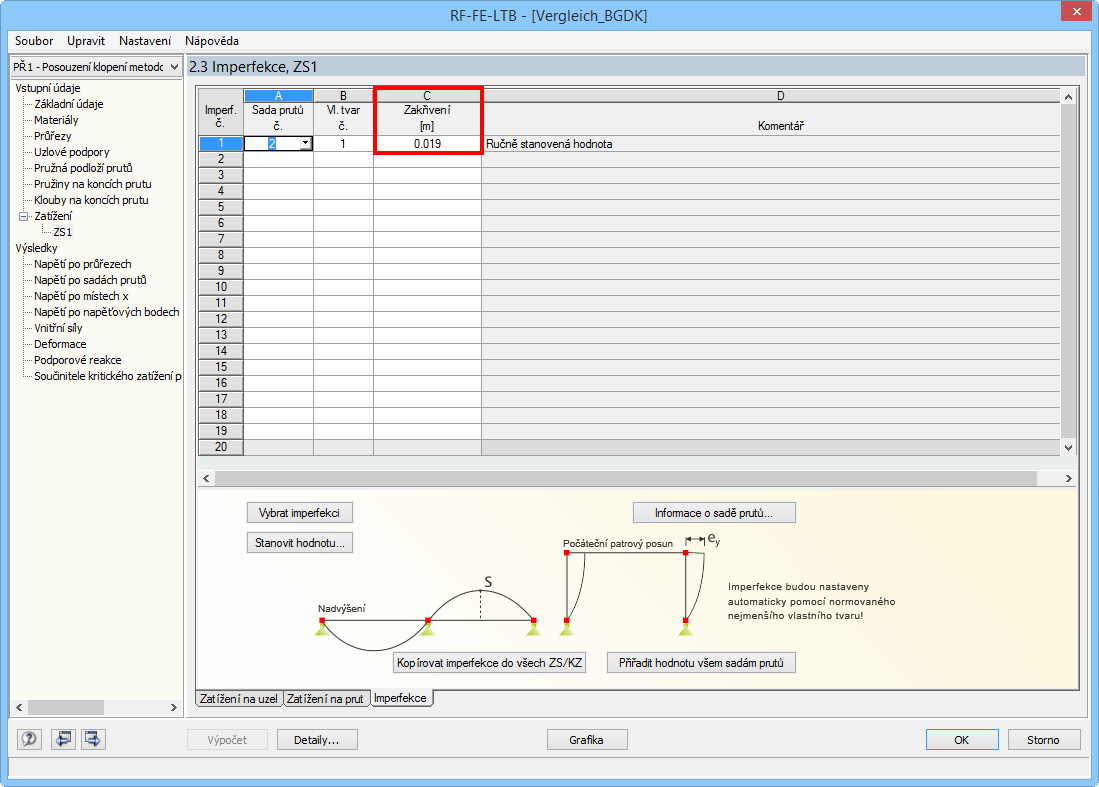Viewport: 1099px width, 787px height.
Task: Select Napětí po průřezech result
Action: pos(83,264)
